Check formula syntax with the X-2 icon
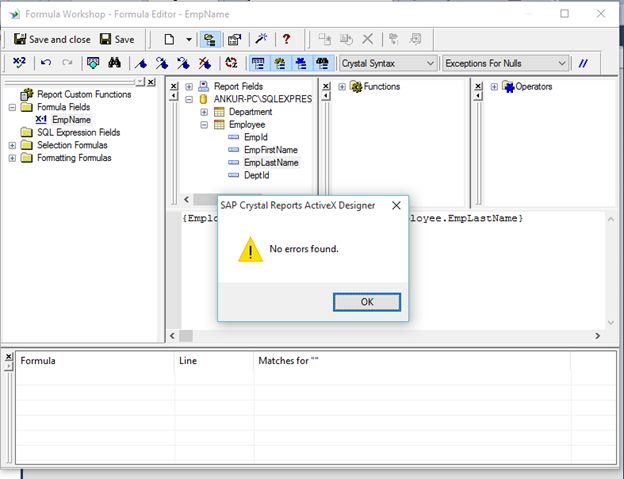Viewport: 624px width, 479px height. [x=19, y=63]
